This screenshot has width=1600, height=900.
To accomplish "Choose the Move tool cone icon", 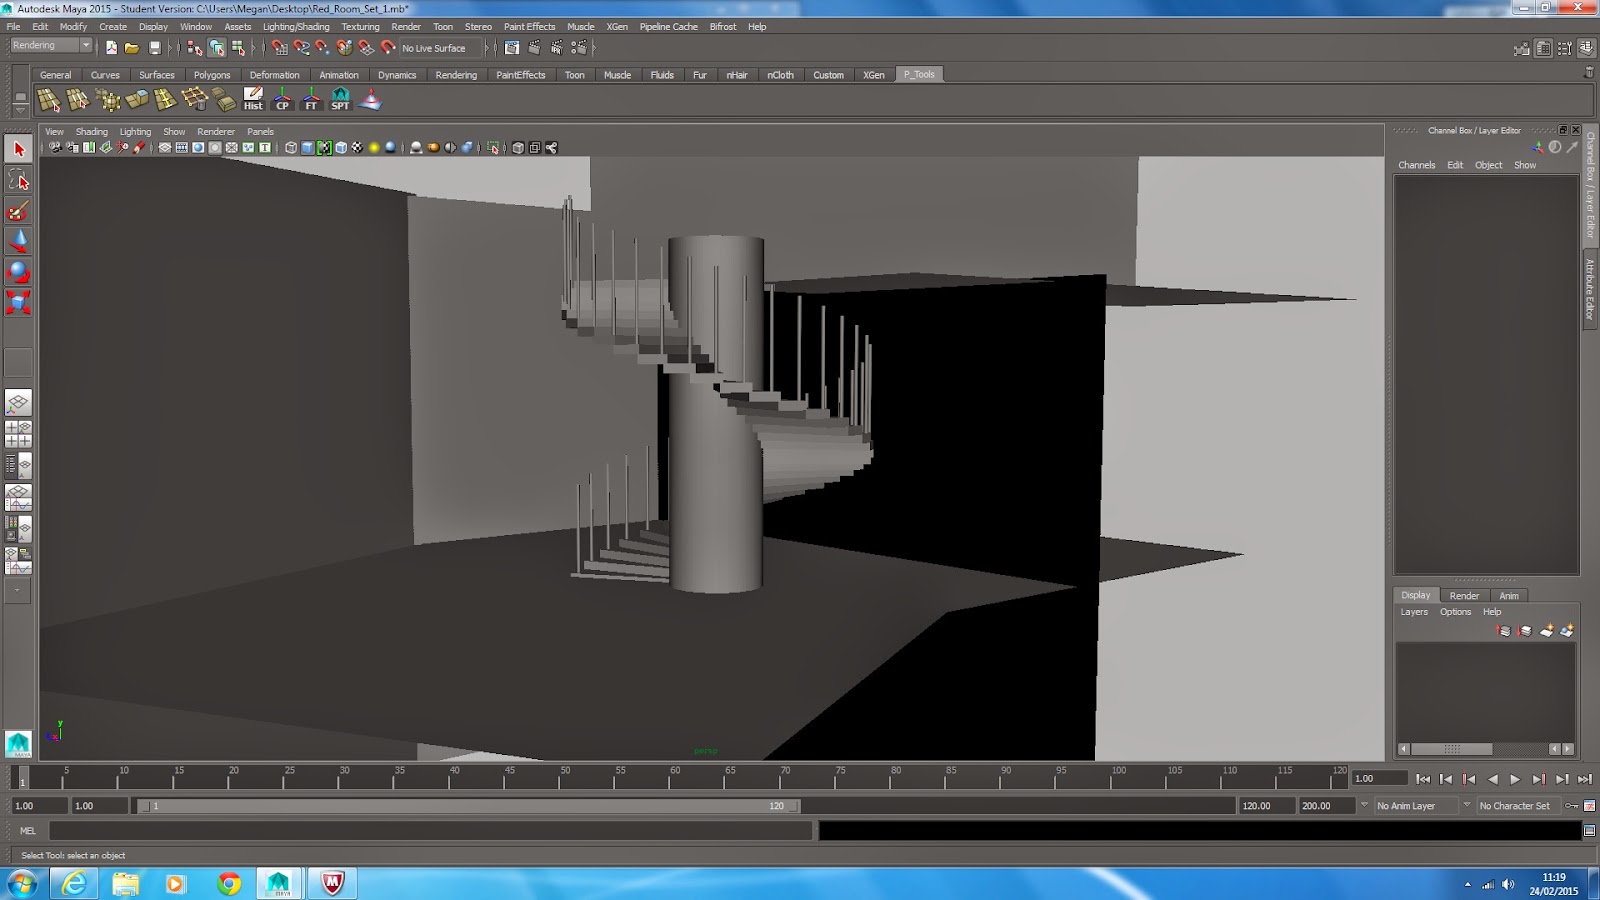I will (18, 241).
